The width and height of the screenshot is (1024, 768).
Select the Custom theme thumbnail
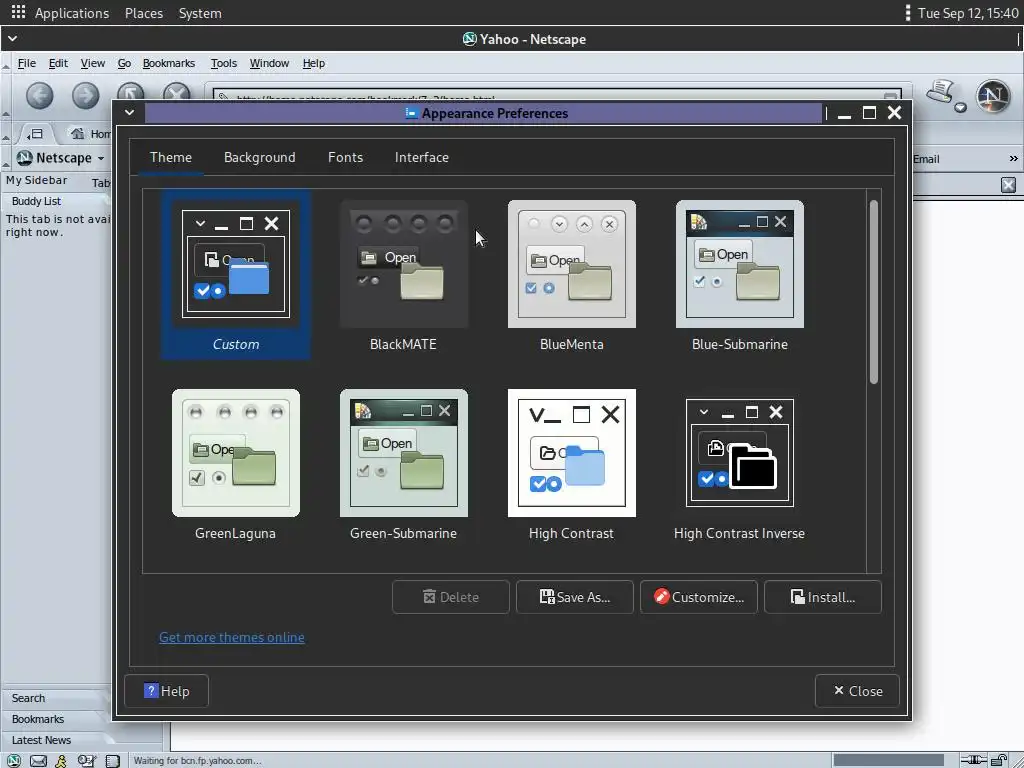[x=236, y=275]
